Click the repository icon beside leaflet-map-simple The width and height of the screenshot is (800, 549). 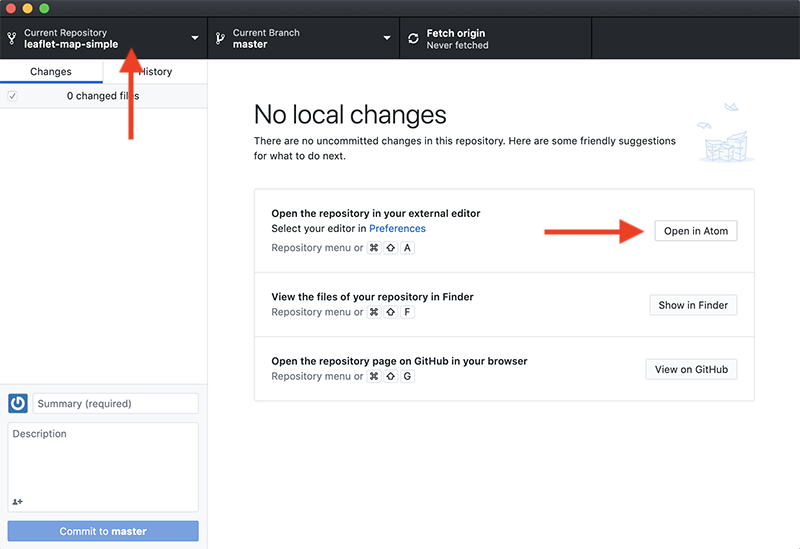pyautogui.click(x=11, y=38)
